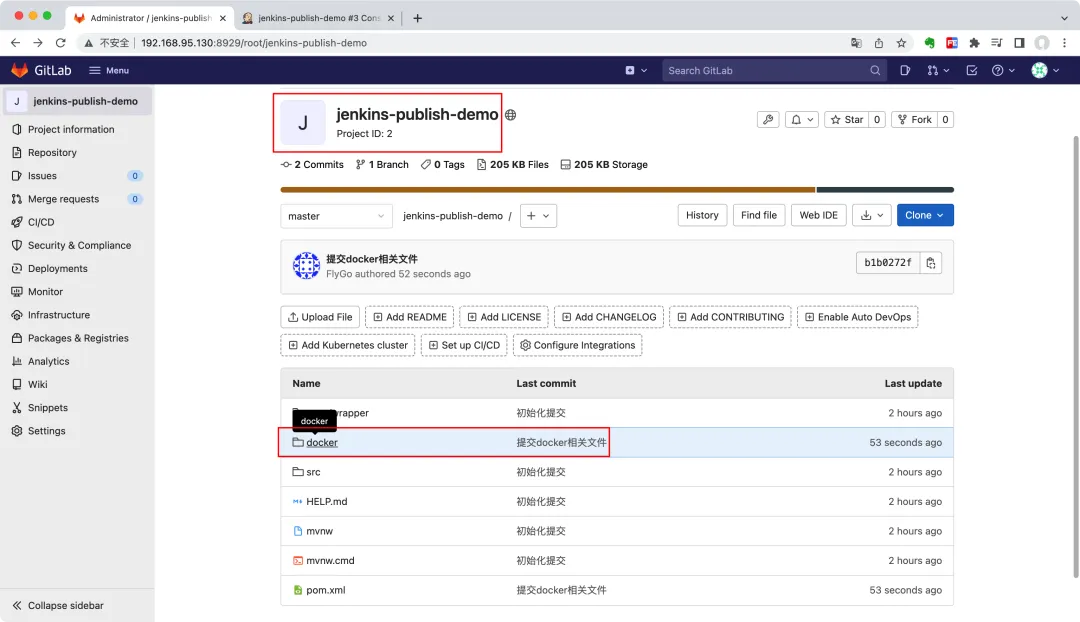The width and height of the screenshot is (1080, 622).
Task: View the 2 Commits link
Action: pyautogui.click(x=312, y=165)
